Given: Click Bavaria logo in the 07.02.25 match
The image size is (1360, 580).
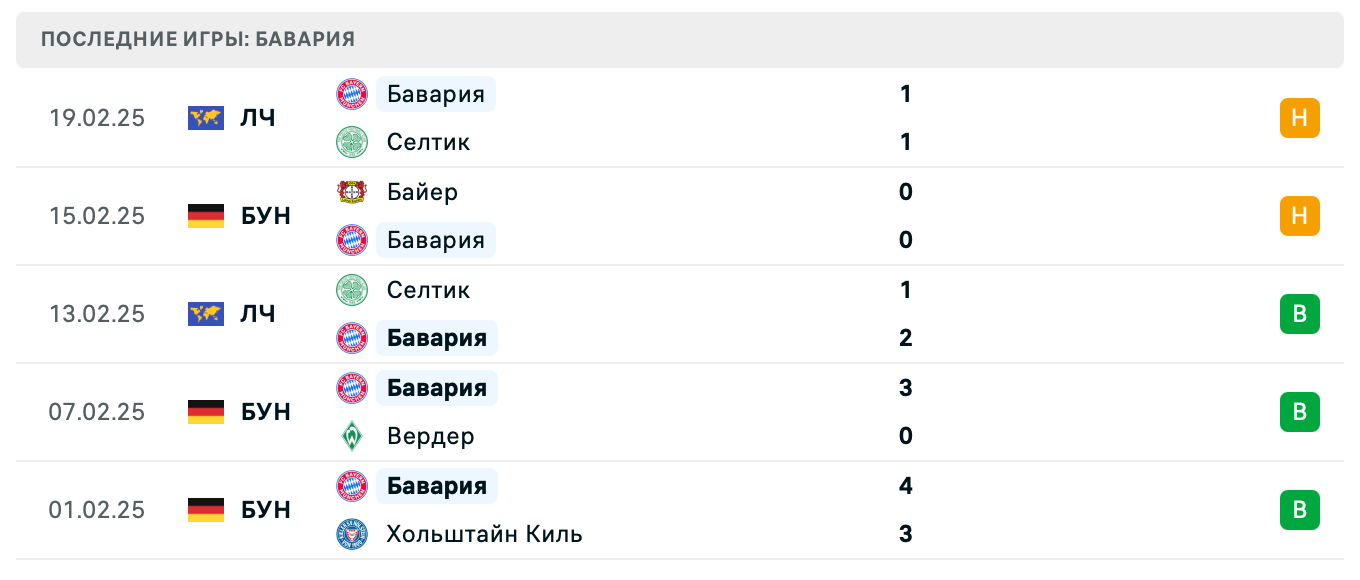Looking at the screenshot, I should point(352,388).
